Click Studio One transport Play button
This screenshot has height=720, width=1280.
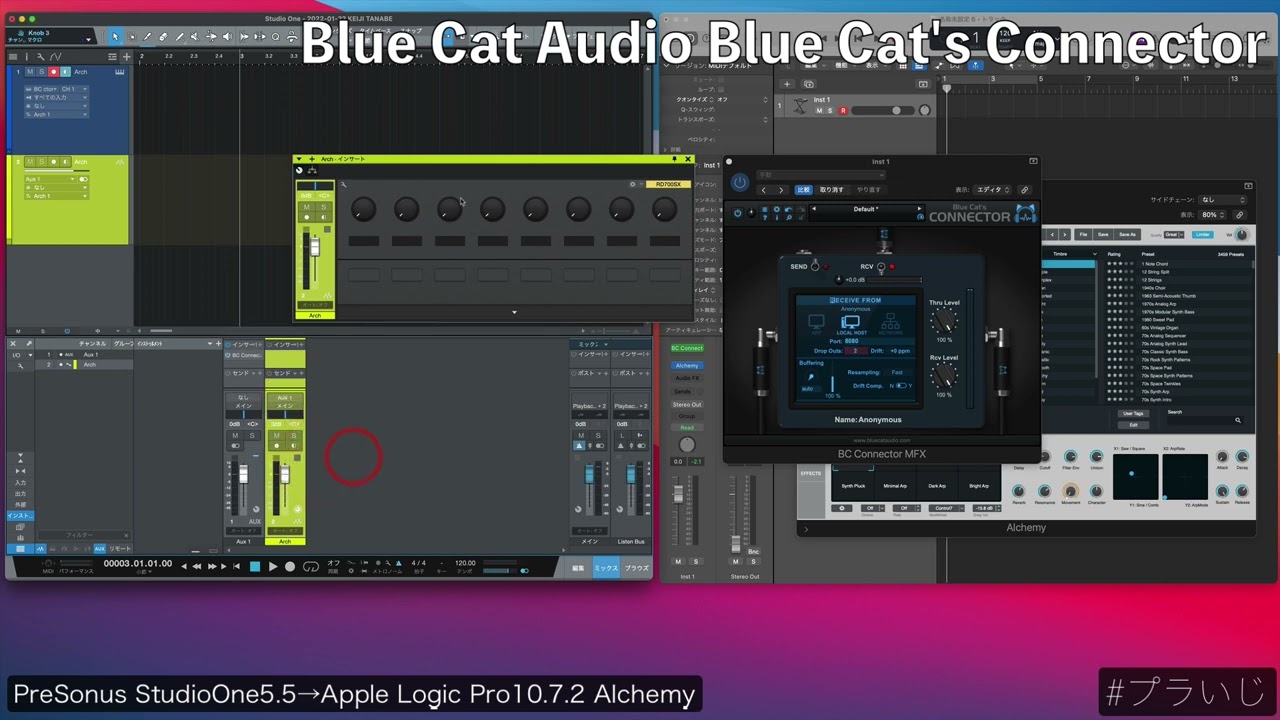tap(272, 567)
